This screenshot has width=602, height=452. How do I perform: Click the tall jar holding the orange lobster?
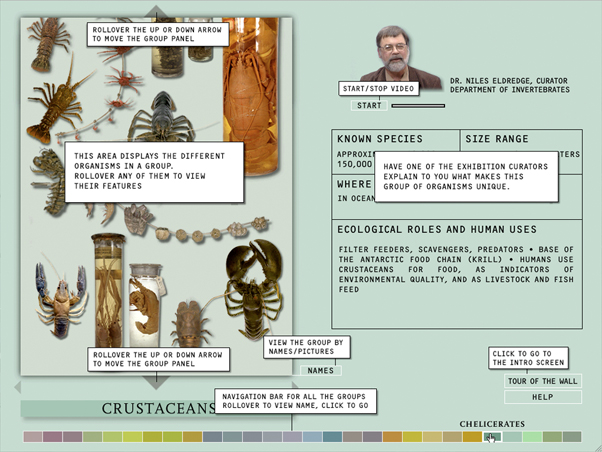tap(250, 96)
